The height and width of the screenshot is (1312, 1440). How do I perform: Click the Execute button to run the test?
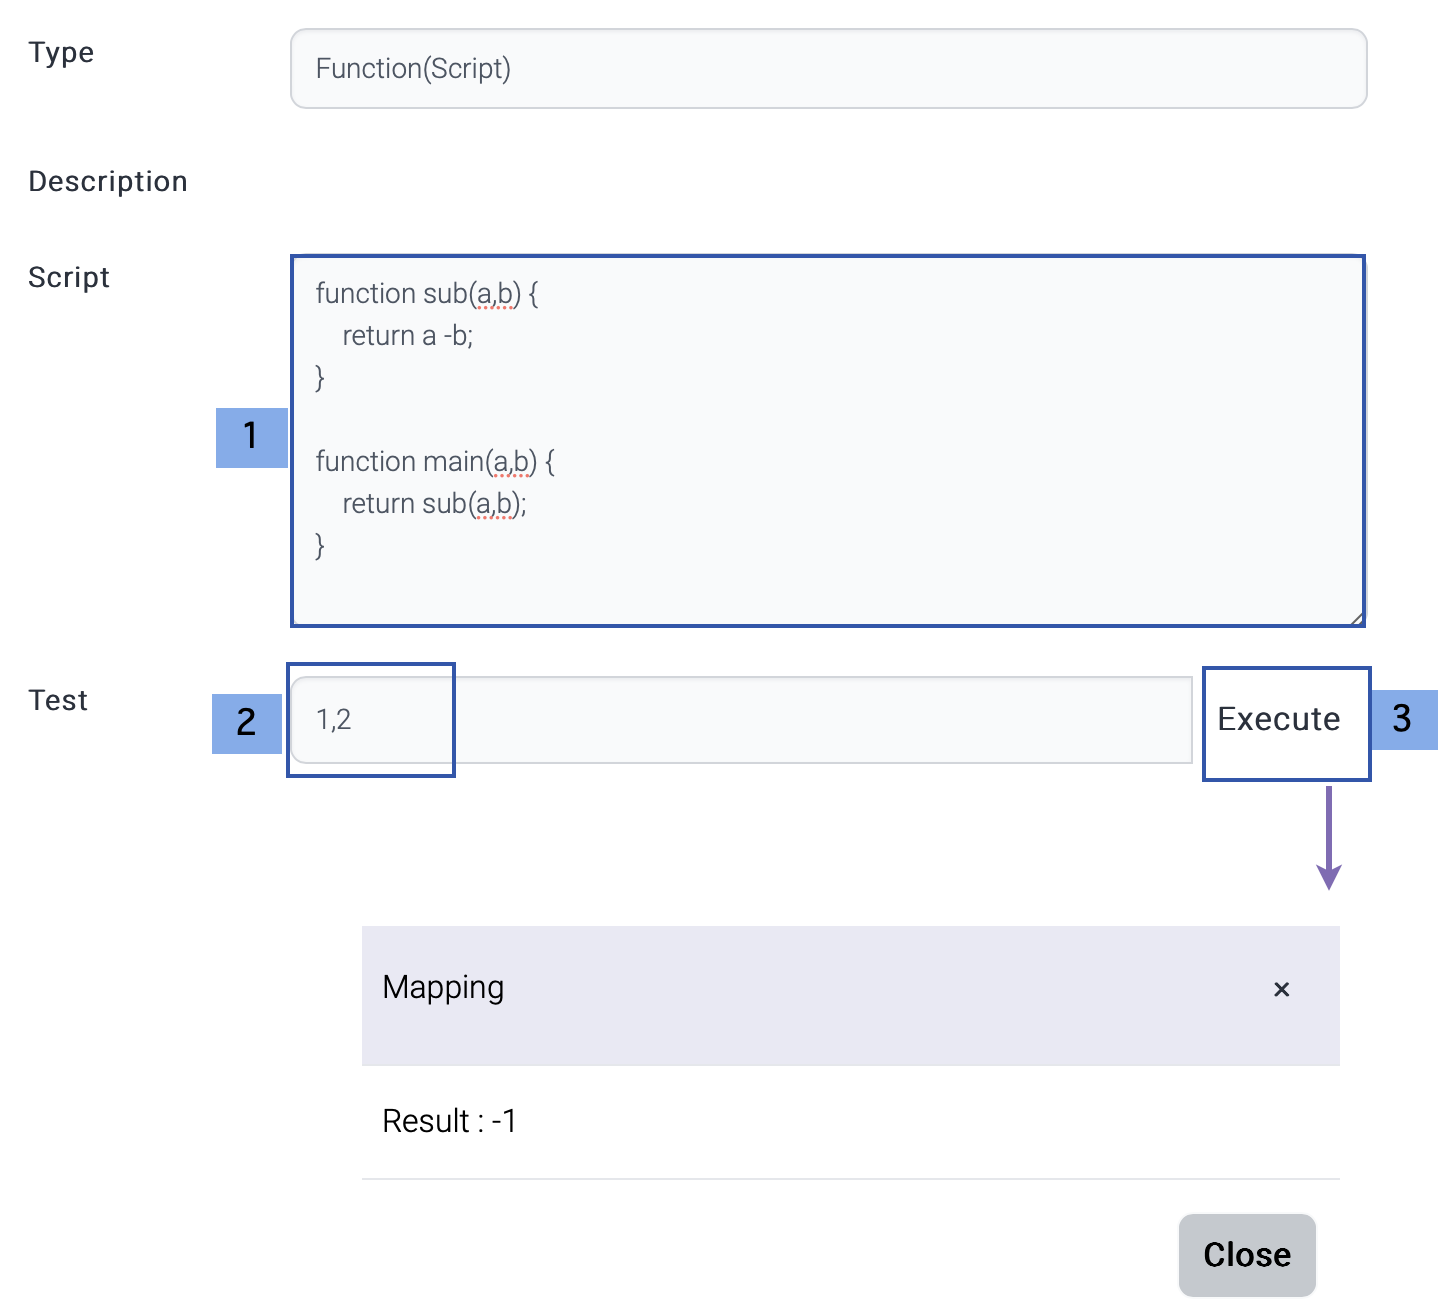pyautogui.click(x=1278, y=719)
